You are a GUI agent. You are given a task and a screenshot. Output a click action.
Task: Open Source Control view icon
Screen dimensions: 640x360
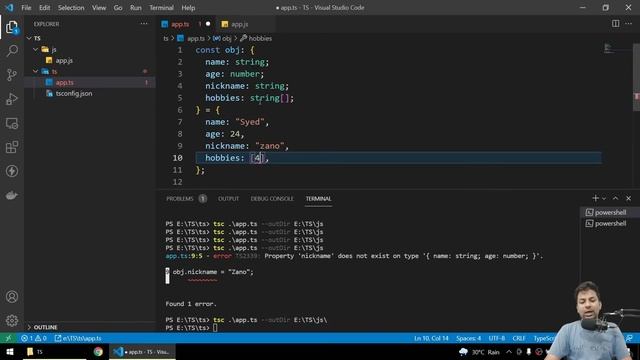coord(12,75)
